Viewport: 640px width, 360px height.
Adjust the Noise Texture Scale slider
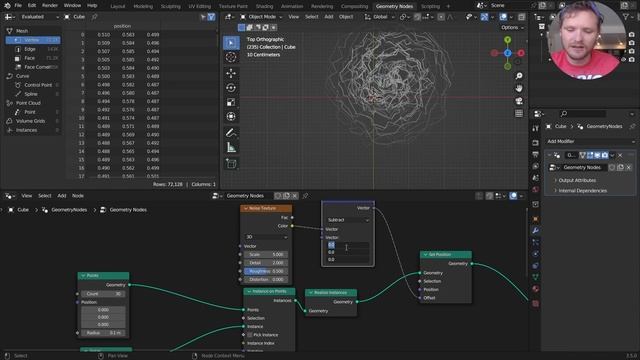[x=266, y=254]
